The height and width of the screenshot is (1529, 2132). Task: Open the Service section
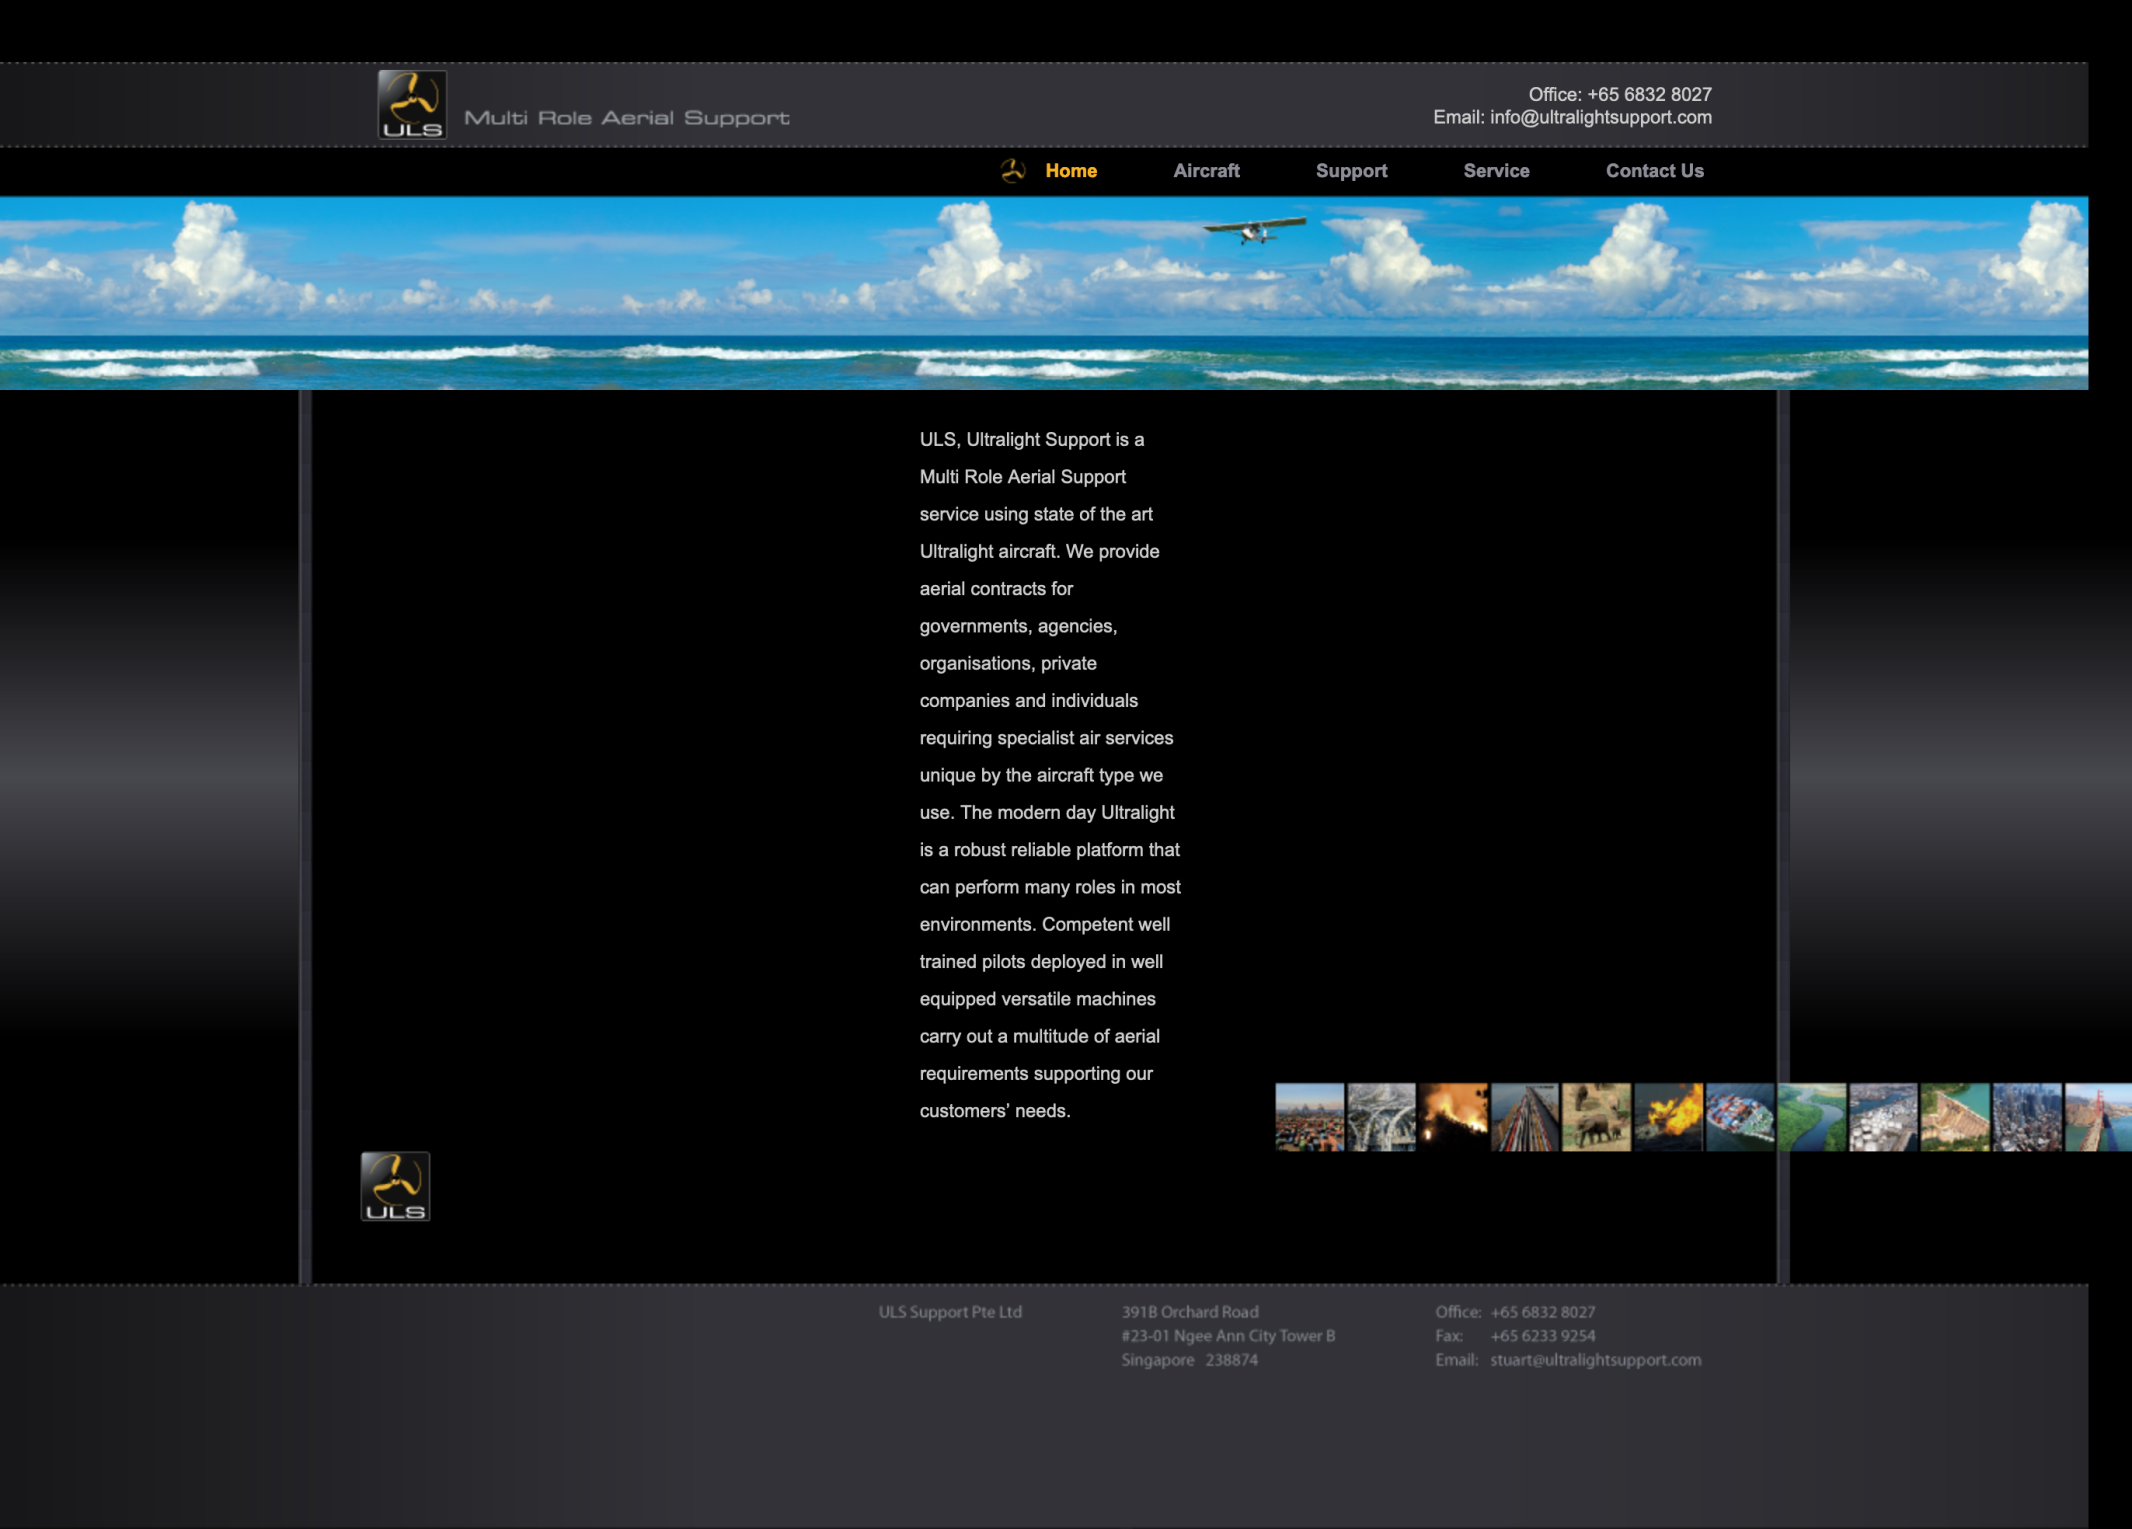(1496, 171)
